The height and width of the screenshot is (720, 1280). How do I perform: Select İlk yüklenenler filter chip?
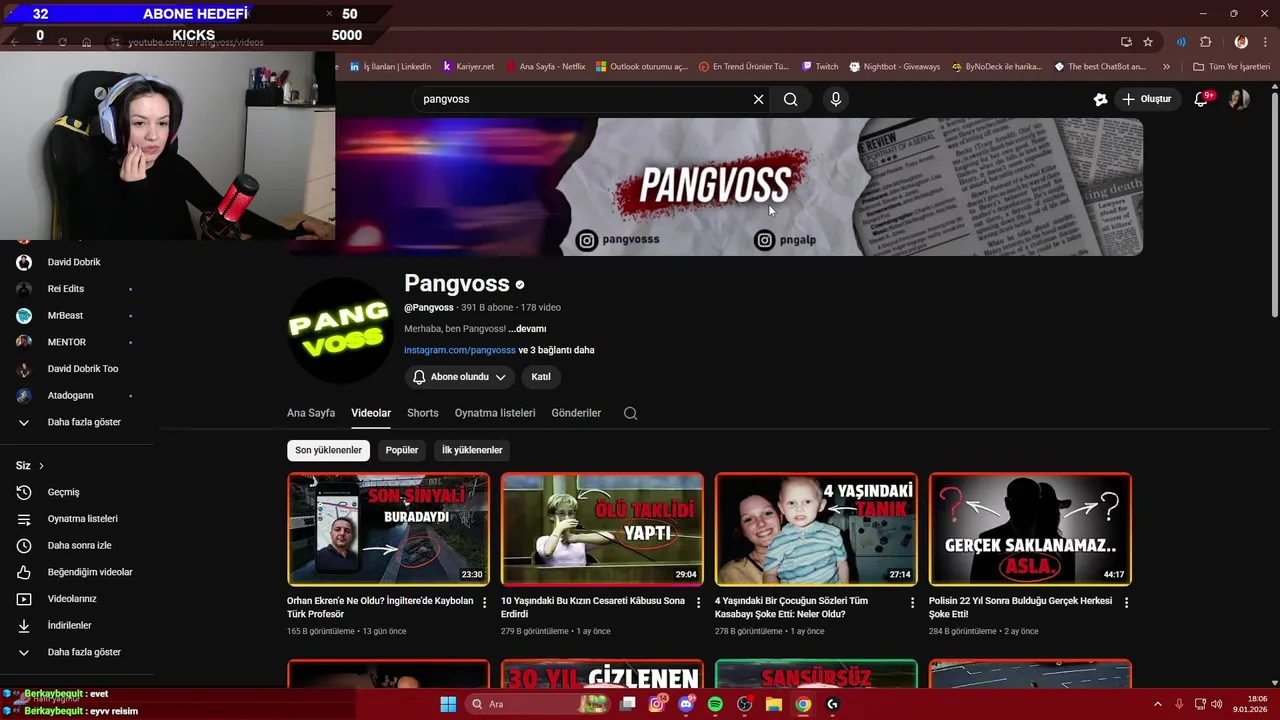point(472,450)
